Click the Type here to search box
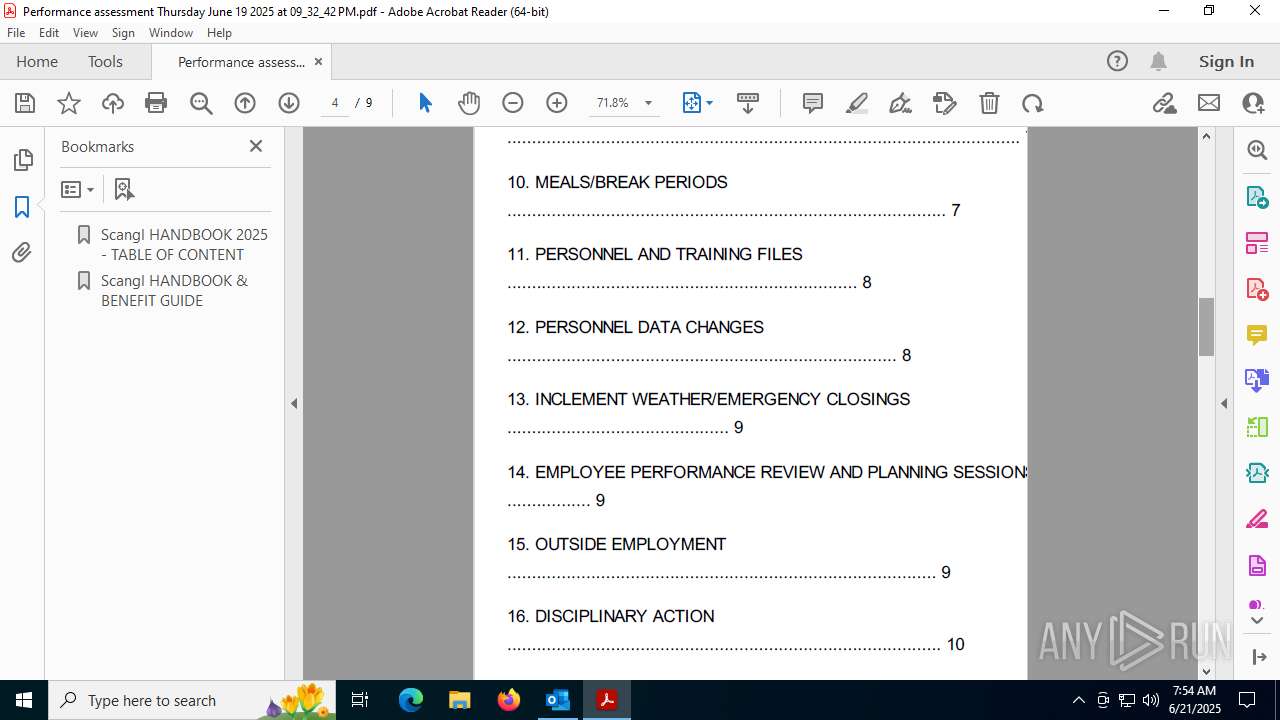Screen dimensions: 1280x720 tap(190, 700)
